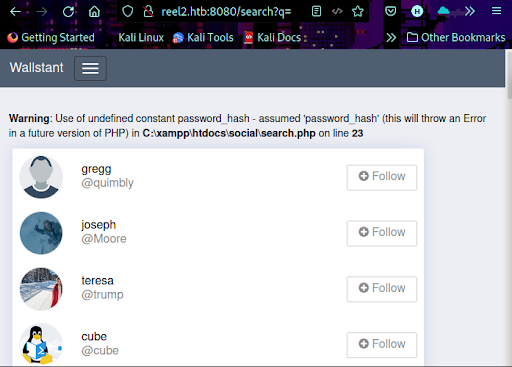Open the H extension icon in the toolbar
Image resolution: width=512 pixels, height=367 pixels.
pyautogui.click(x=417, y=12)
